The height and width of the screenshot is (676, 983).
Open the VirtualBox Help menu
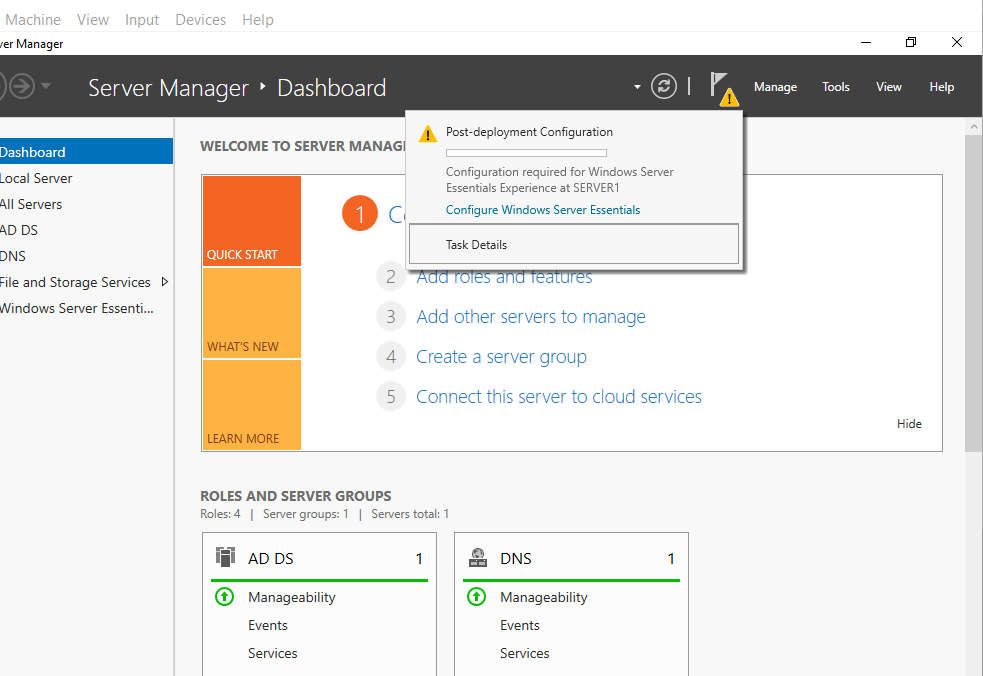click(258, 19)
